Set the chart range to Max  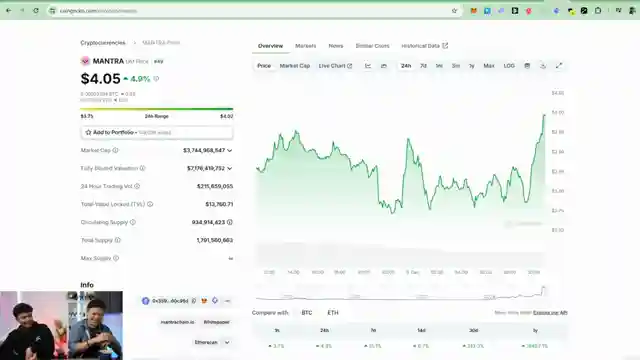coord(489,66)
